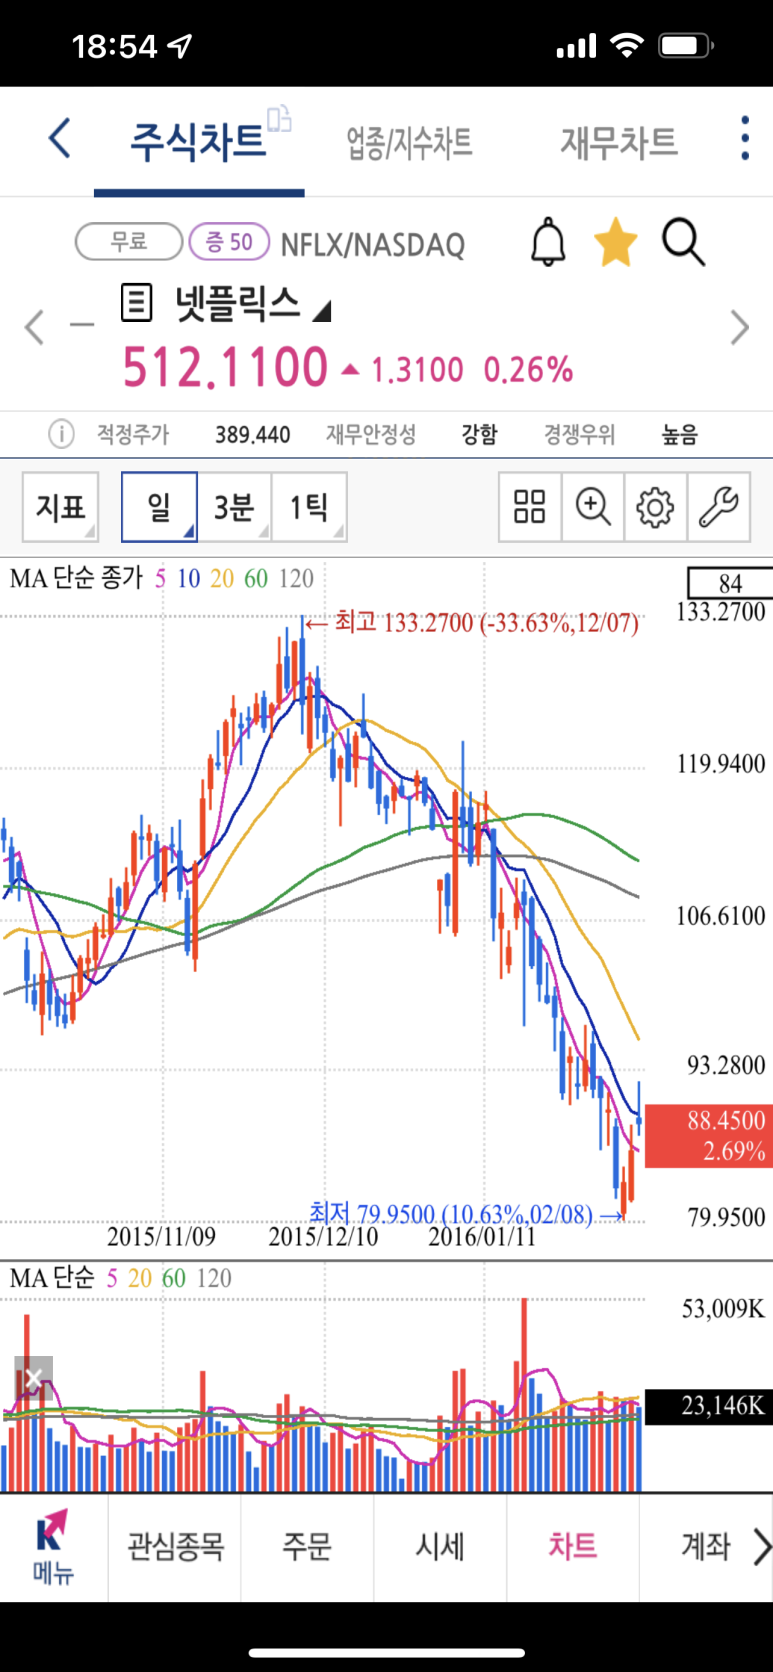
Task: Open the K 메뉴 menu icon
Action: 53,1547
